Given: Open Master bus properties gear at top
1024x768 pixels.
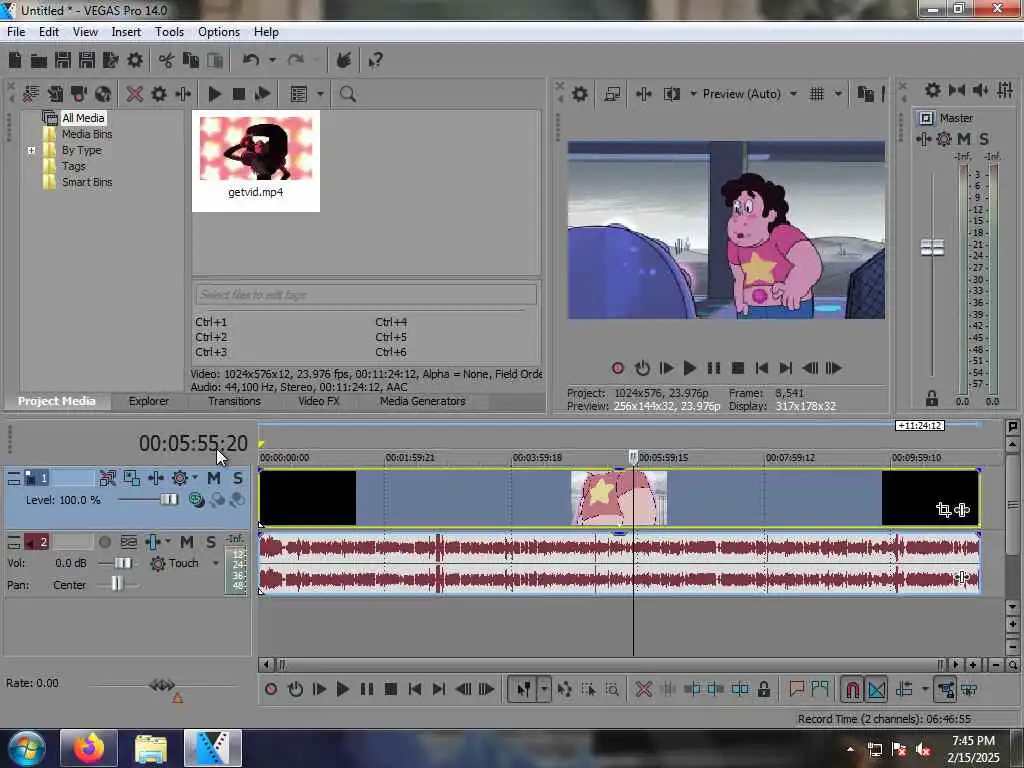Looking at the screenshot, I should (x=933, y=90).
